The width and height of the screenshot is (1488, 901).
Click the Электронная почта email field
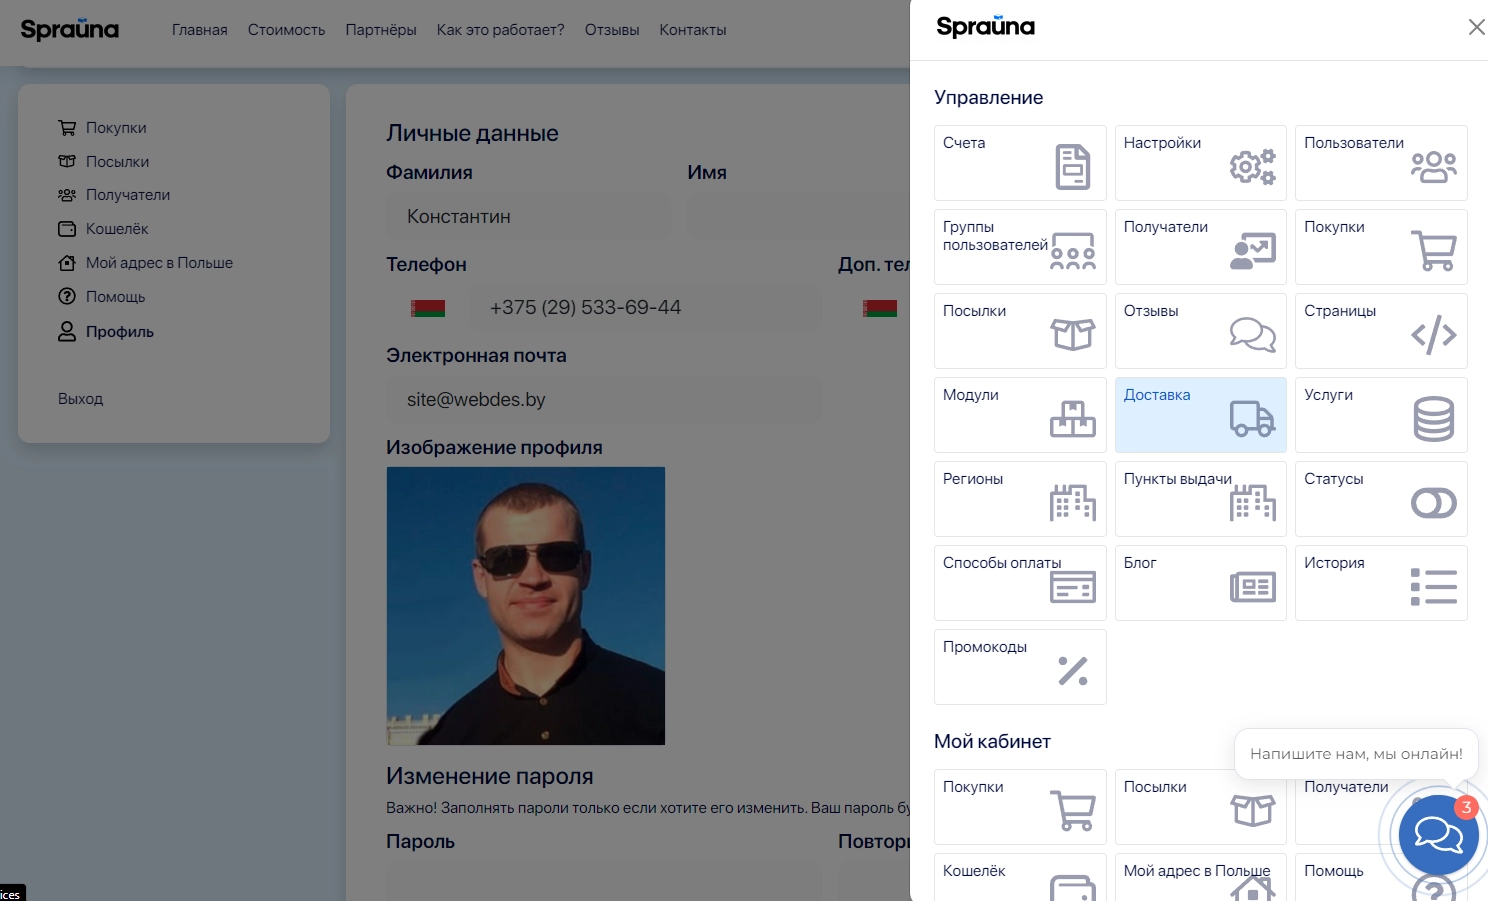pyautogui.click(x=603, y=400)
